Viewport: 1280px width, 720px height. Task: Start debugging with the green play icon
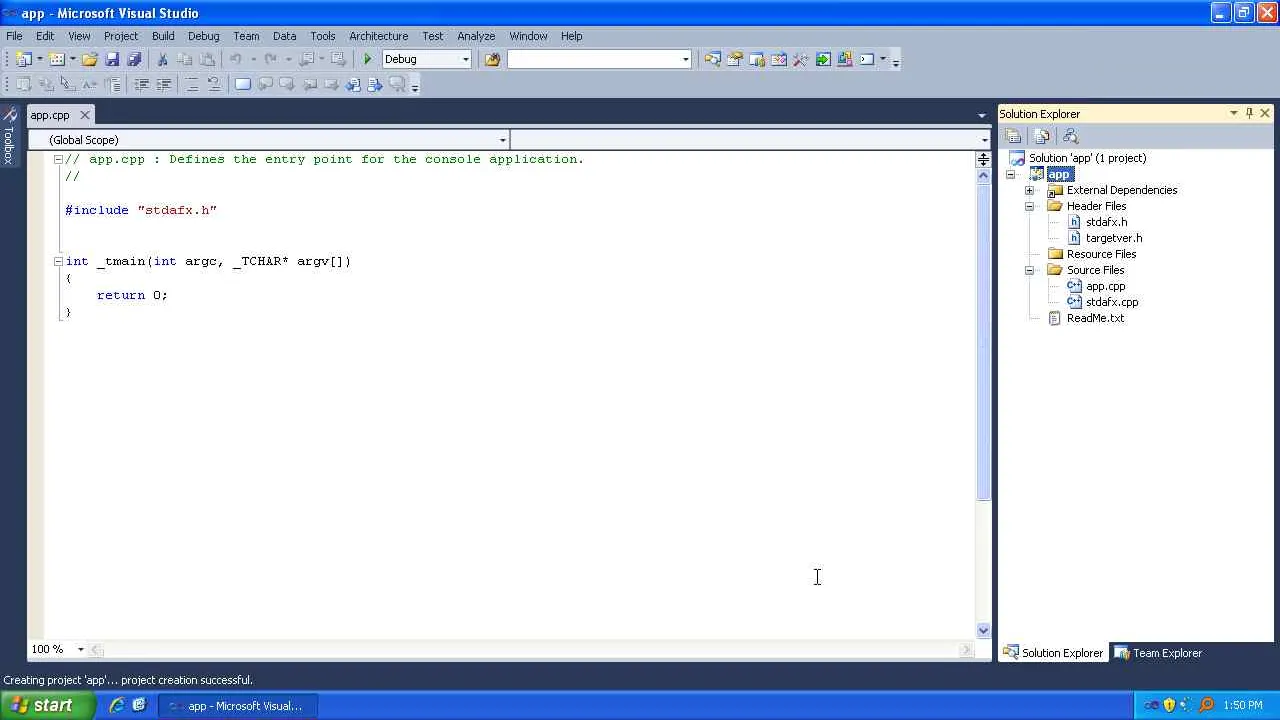(x=368, y=59)
